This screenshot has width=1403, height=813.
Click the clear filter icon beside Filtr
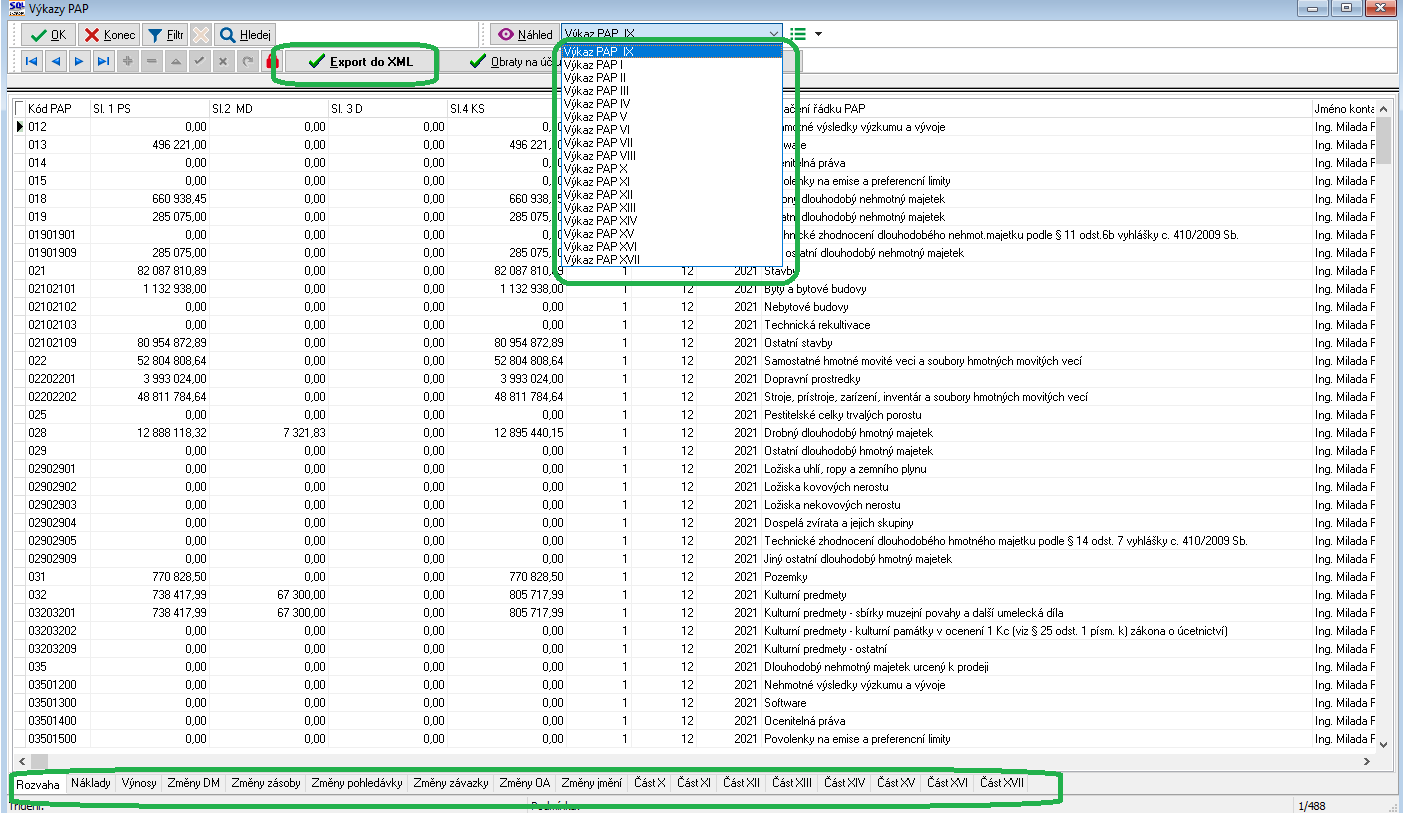[x=201, y=34]
